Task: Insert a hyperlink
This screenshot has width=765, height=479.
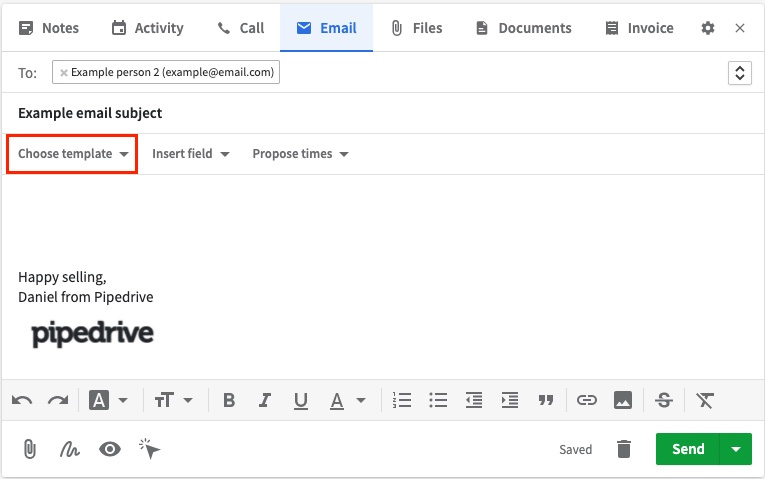Action: point(586,400)
